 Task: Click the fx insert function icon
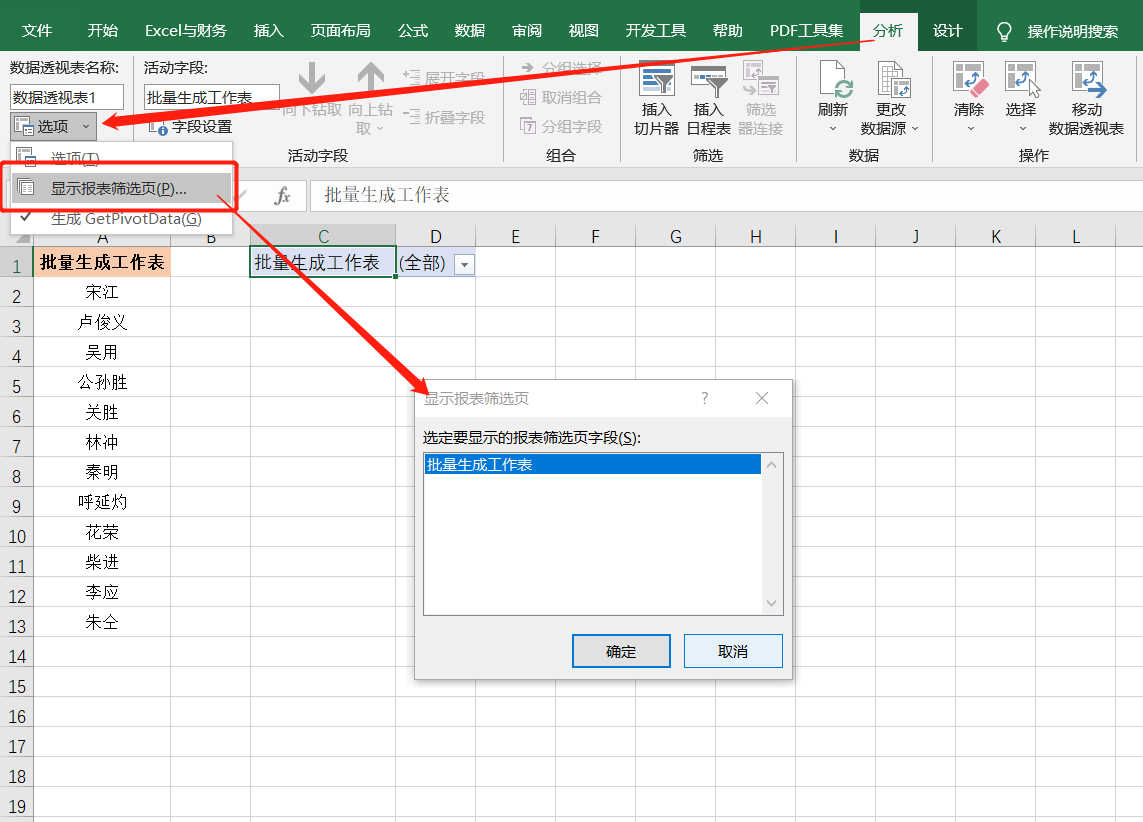pyautogui.click(x=282, y=195)
